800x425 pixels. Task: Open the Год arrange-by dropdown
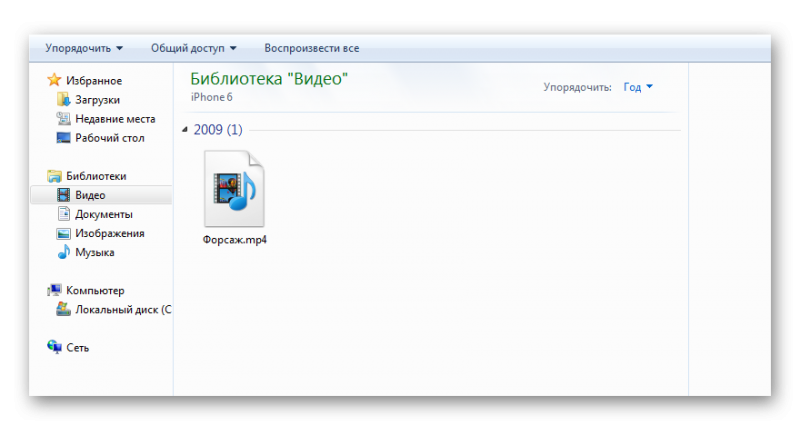637,87
